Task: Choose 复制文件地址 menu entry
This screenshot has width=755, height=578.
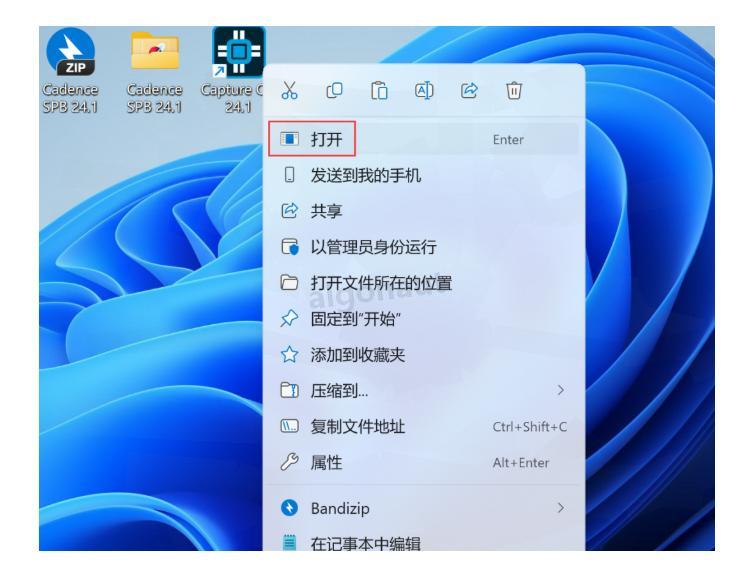Action: pos(424,427)
